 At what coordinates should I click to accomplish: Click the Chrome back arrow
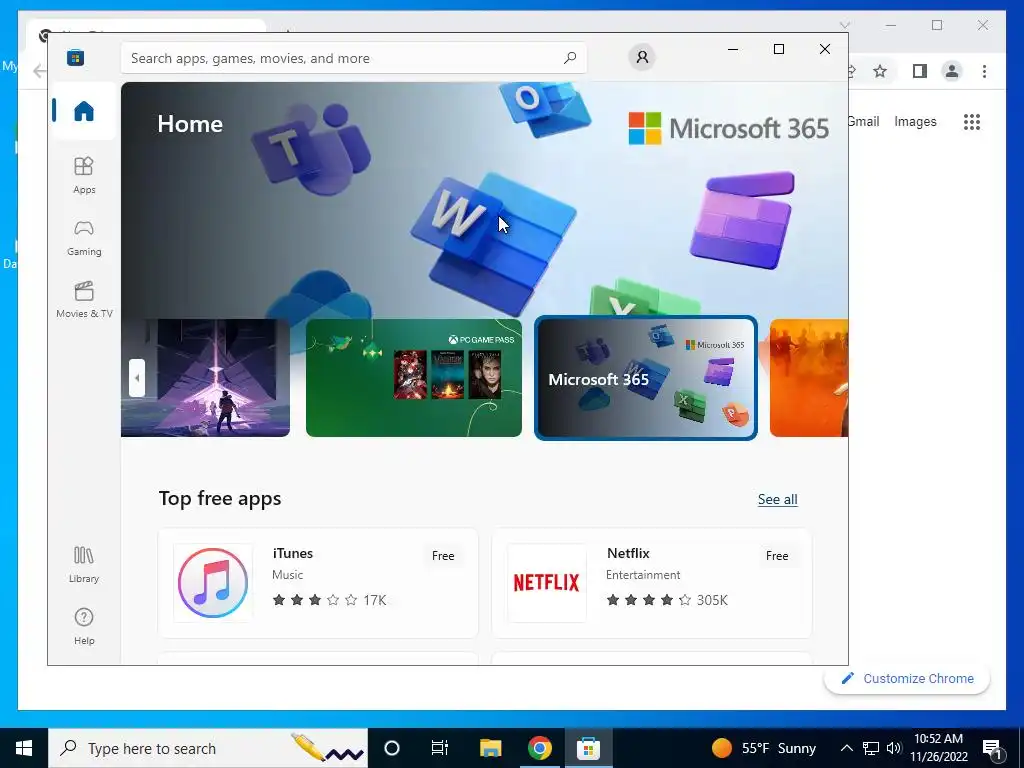(x=39, y=71)
